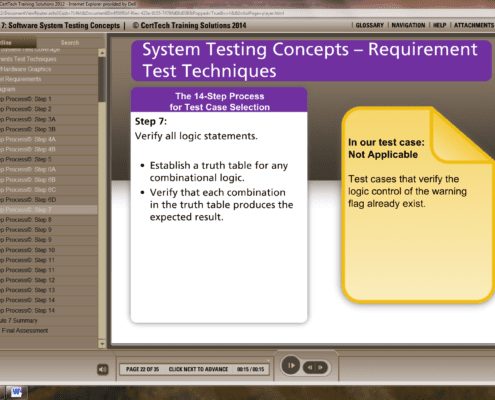Advance with the next page arrow
Image resolution: width=495 pixels, height=400 pixels.
click(x=321, y=367)
